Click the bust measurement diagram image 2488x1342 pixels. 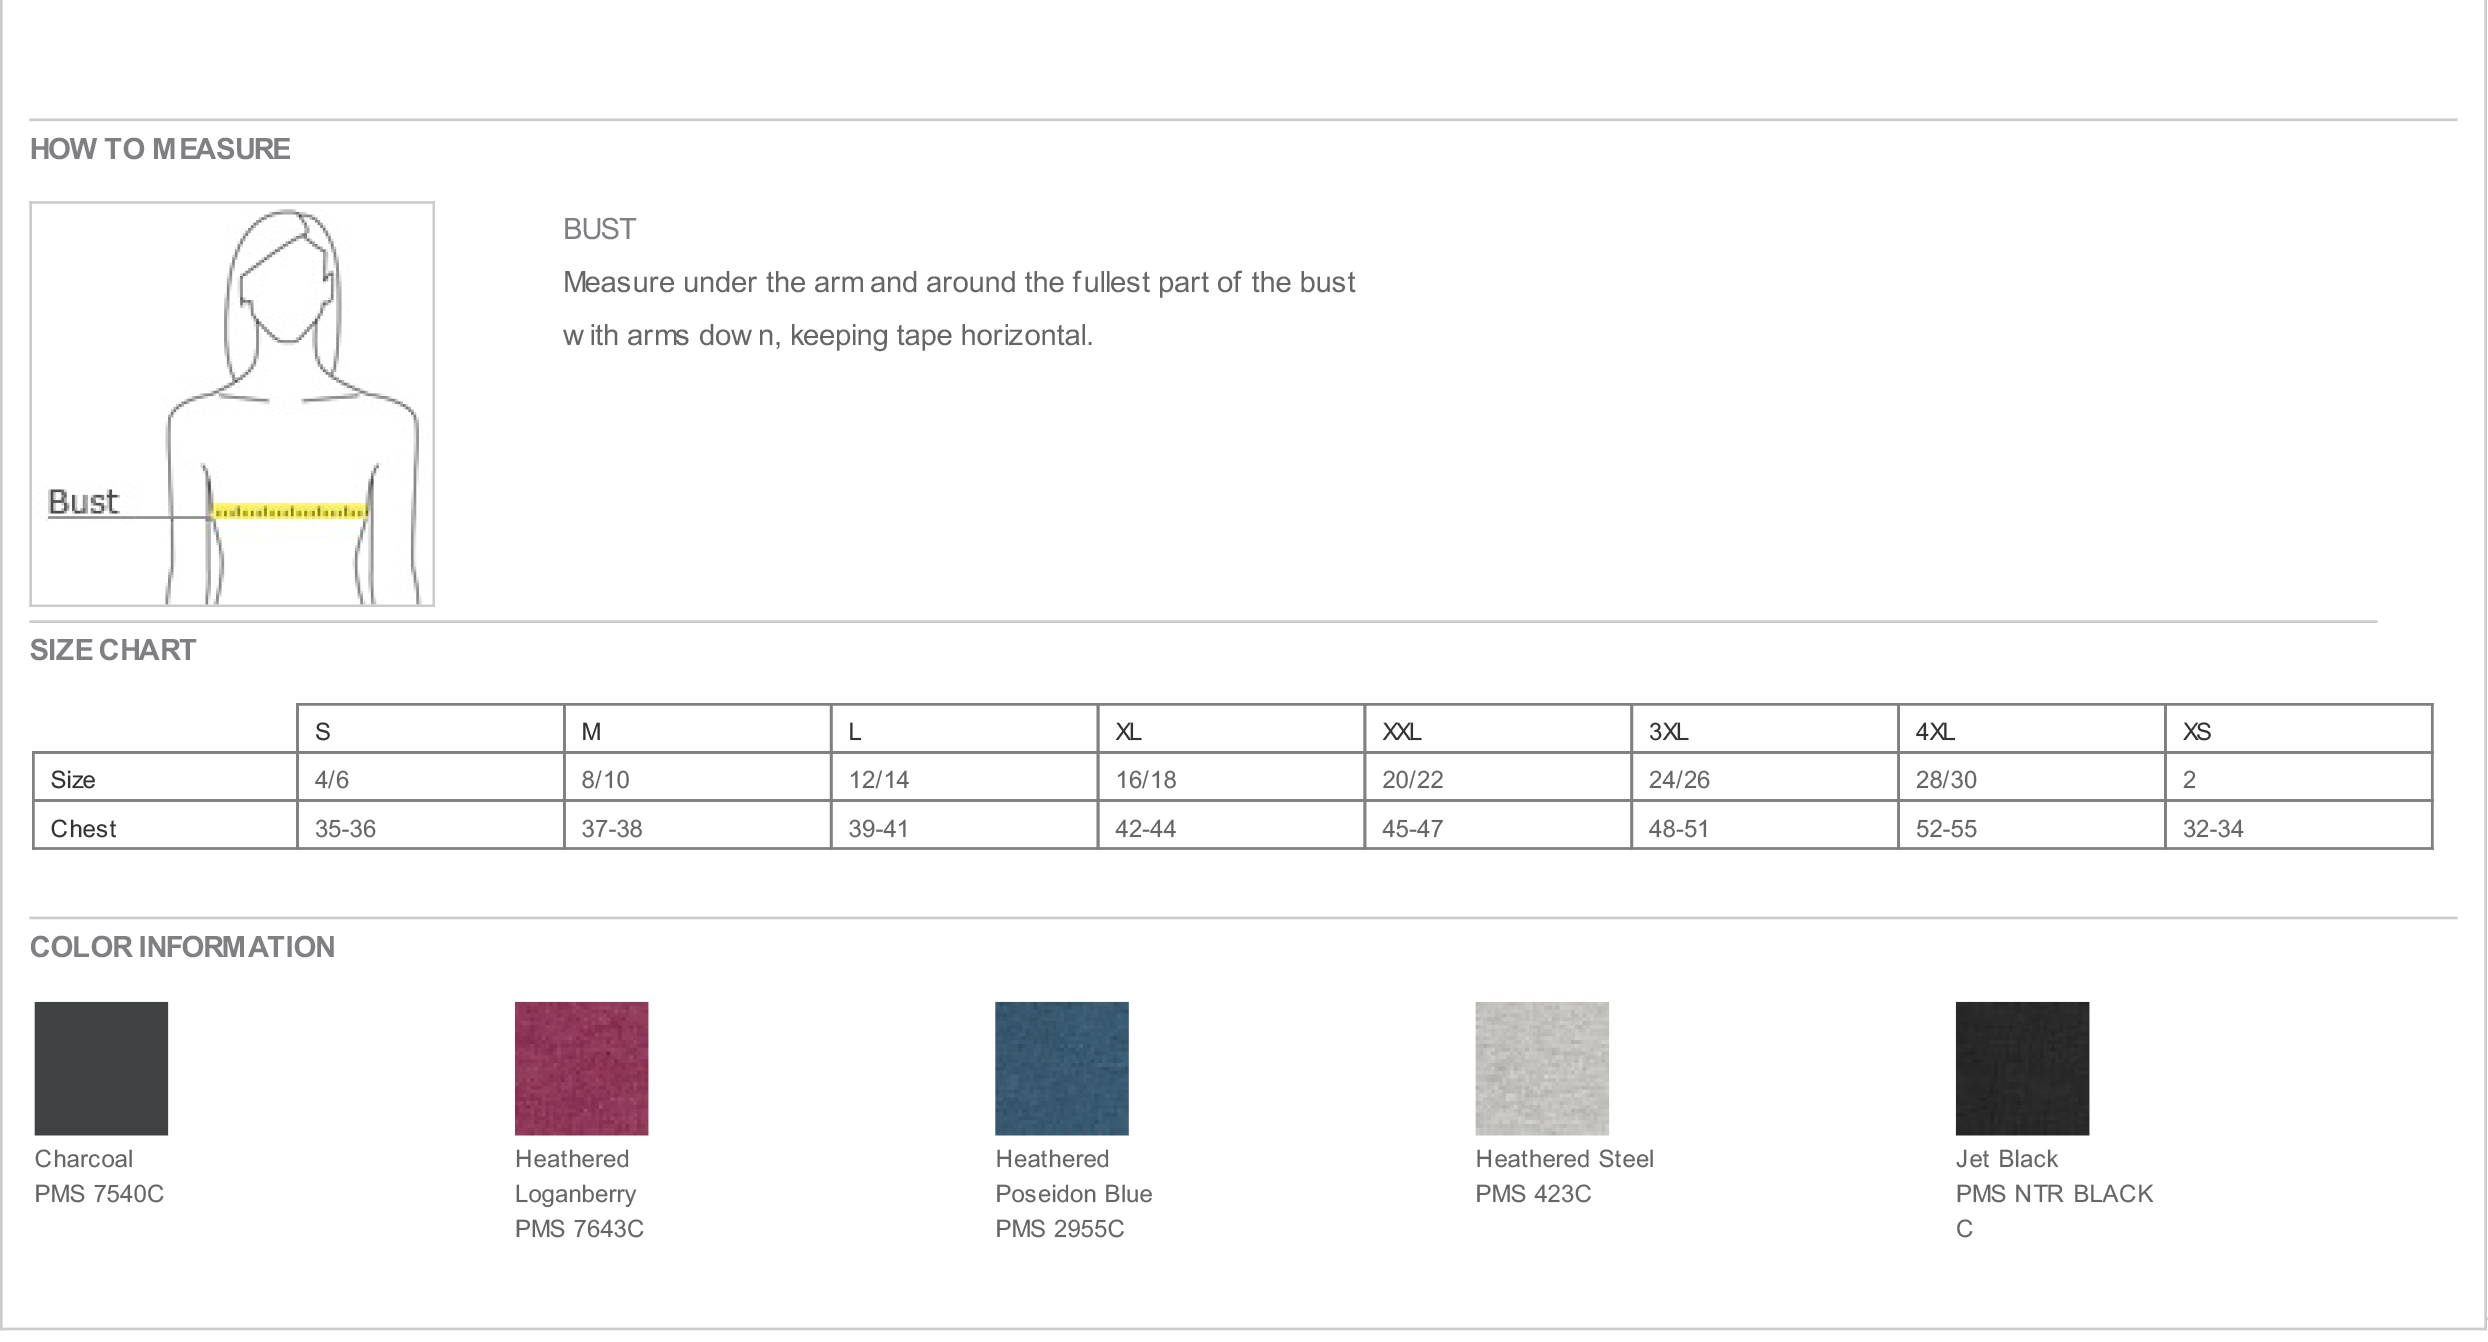232,404
